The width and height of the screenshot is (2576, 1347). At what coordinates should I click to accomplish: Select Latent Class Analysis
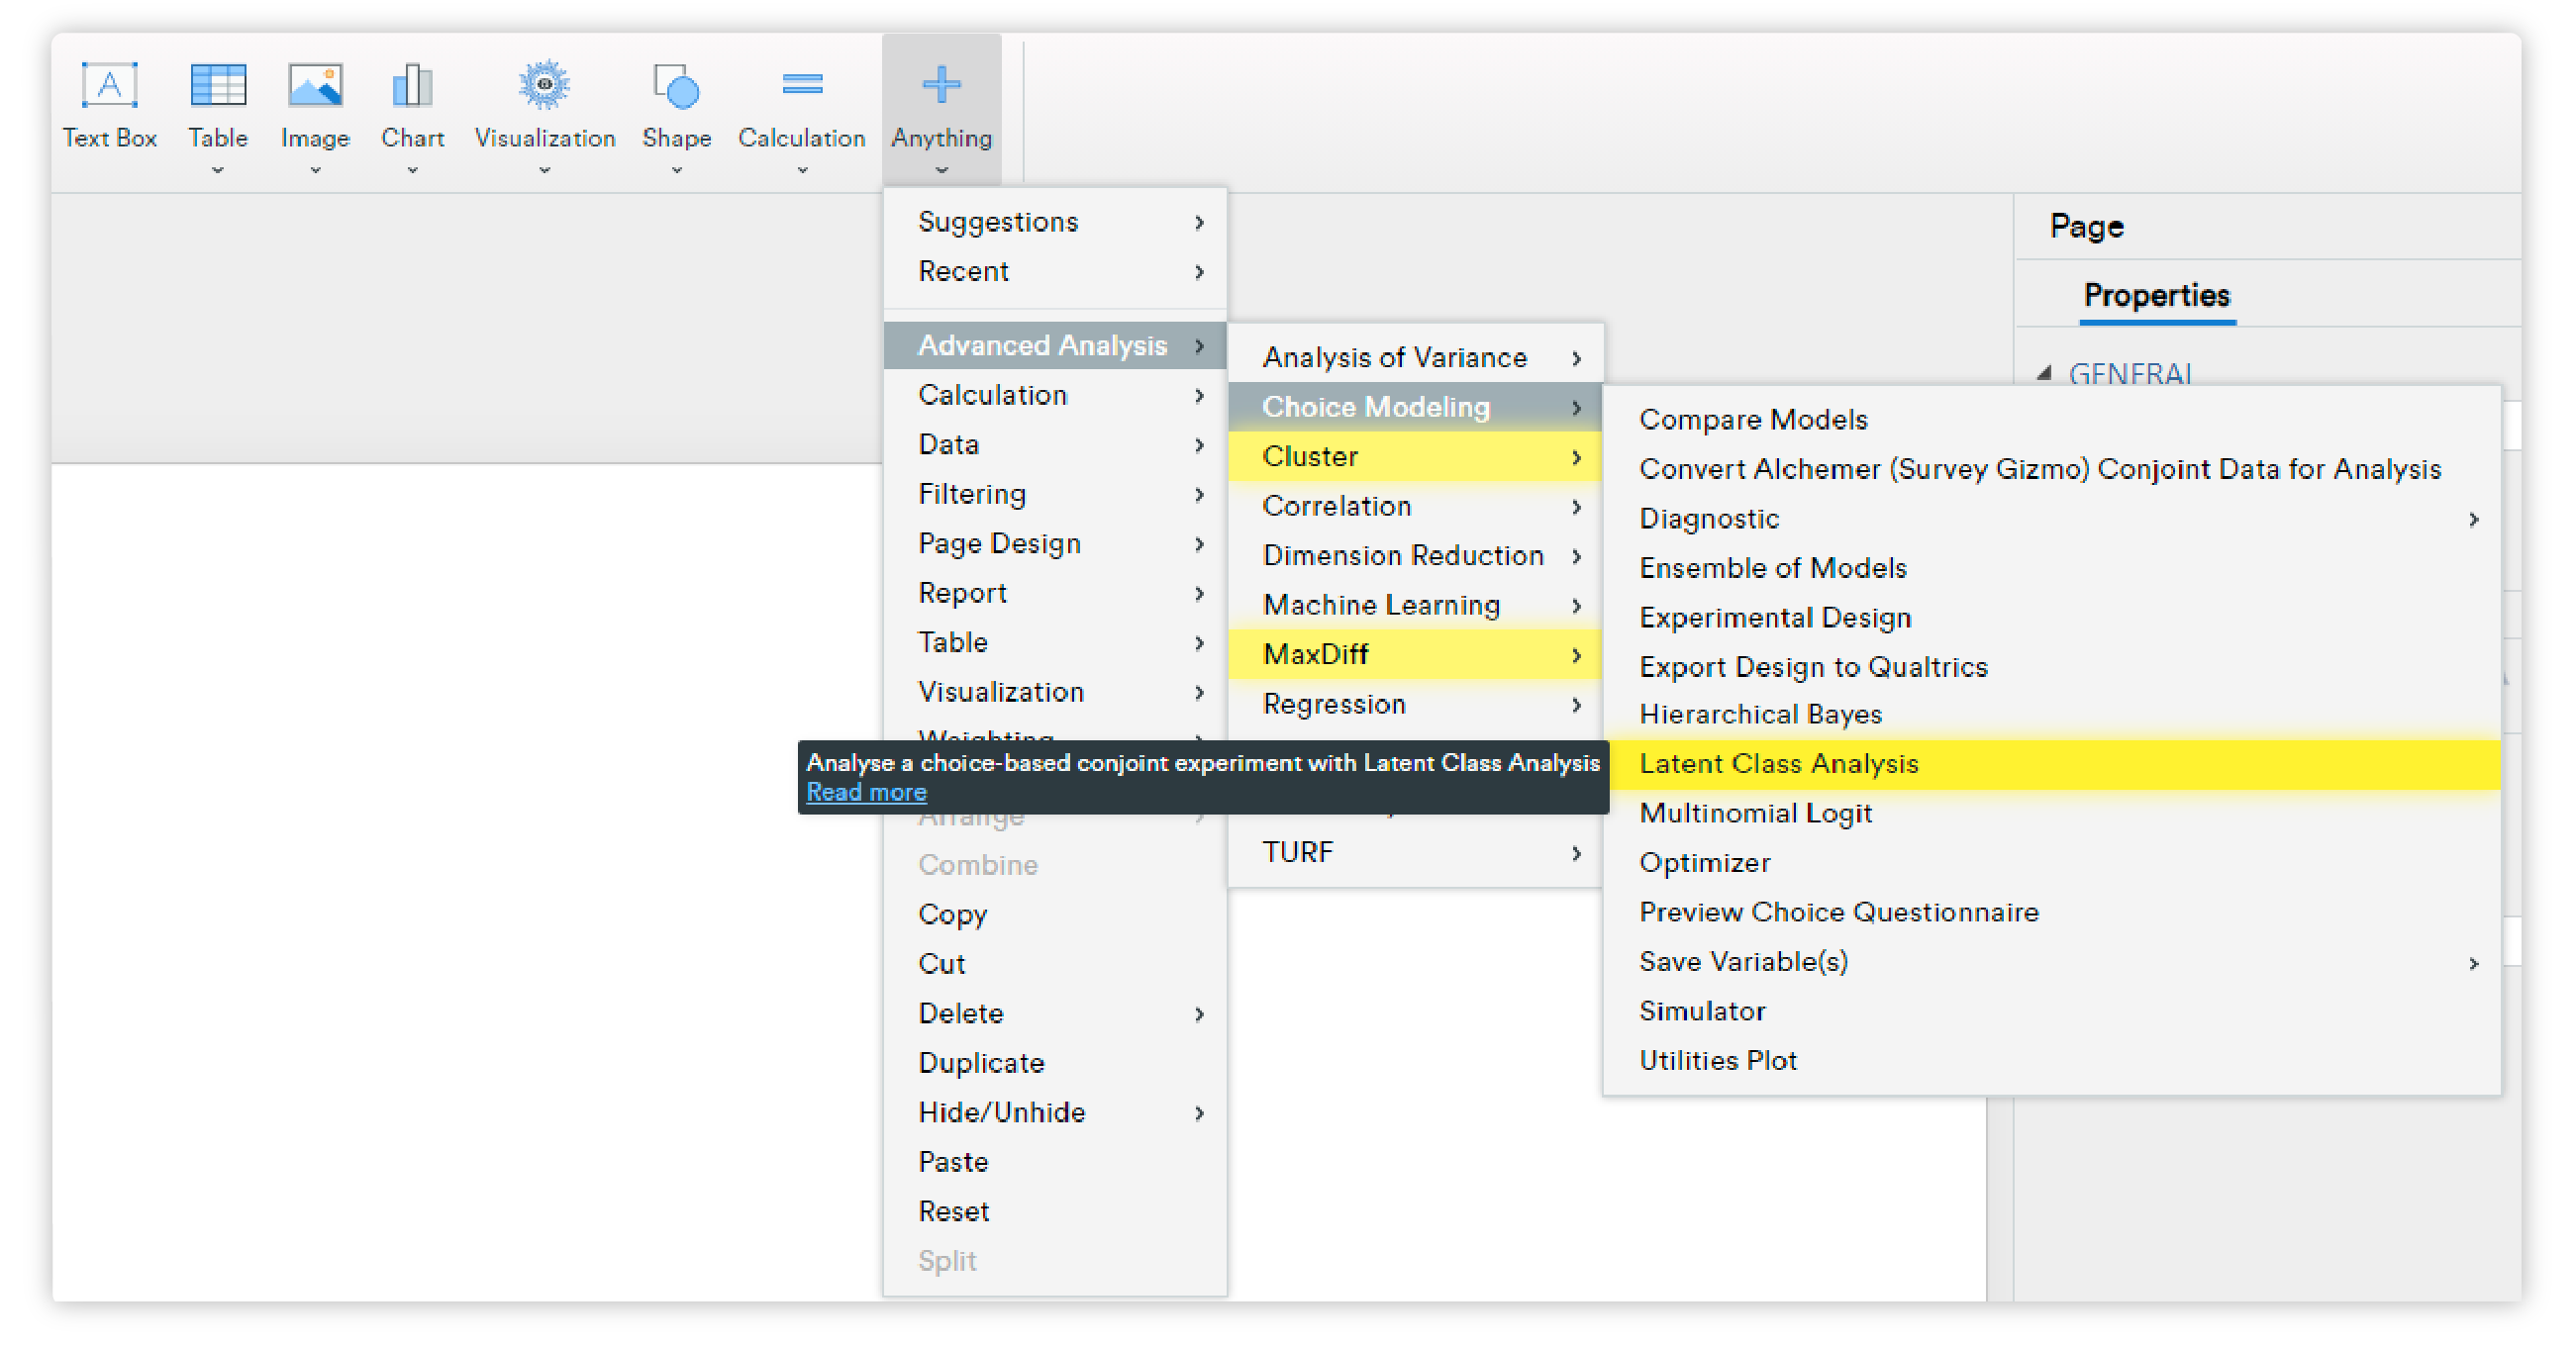tap(2052, 765)
